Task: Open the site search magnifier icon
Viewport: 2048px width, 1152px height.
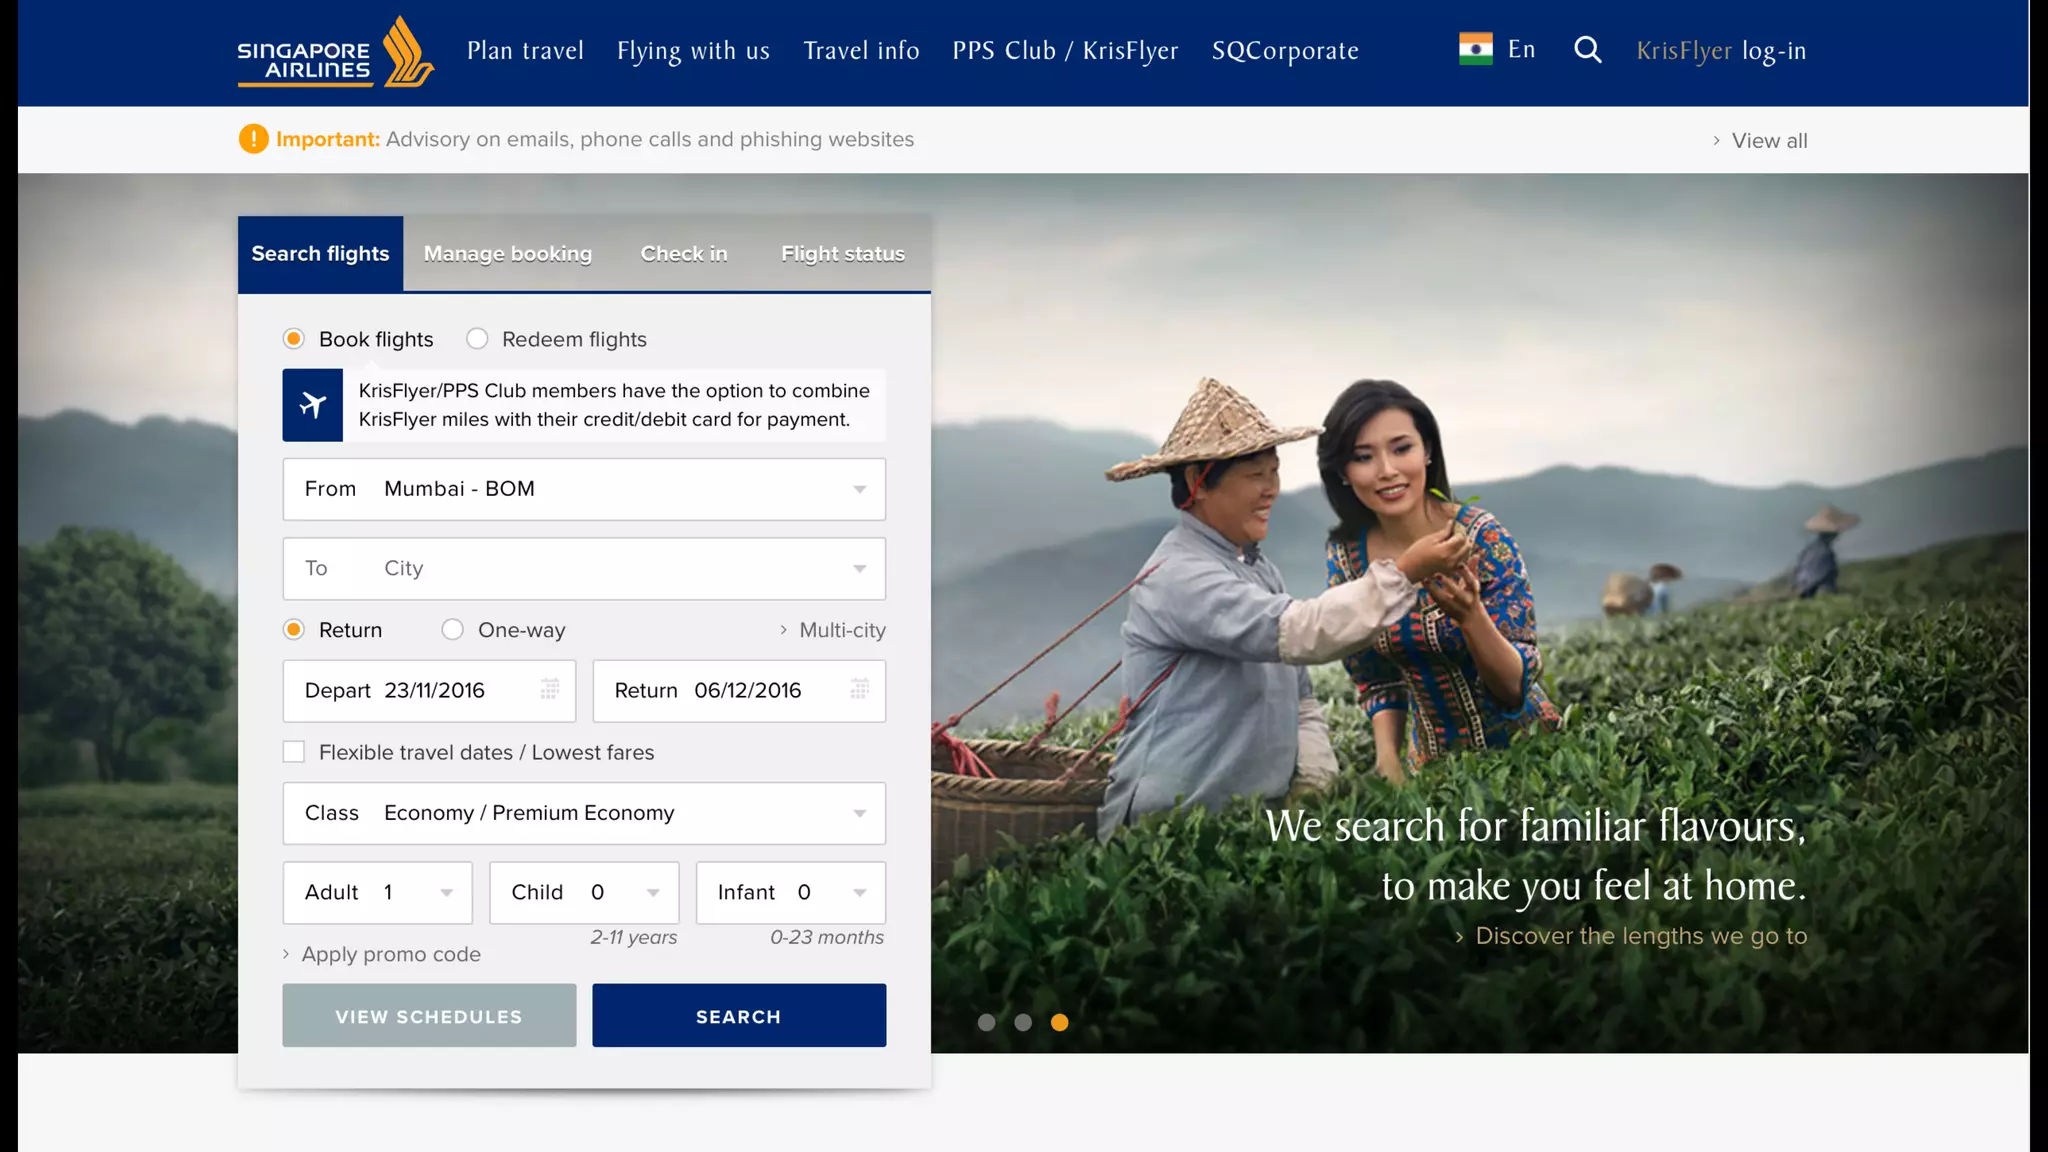Action: [x=1587, y=50]
